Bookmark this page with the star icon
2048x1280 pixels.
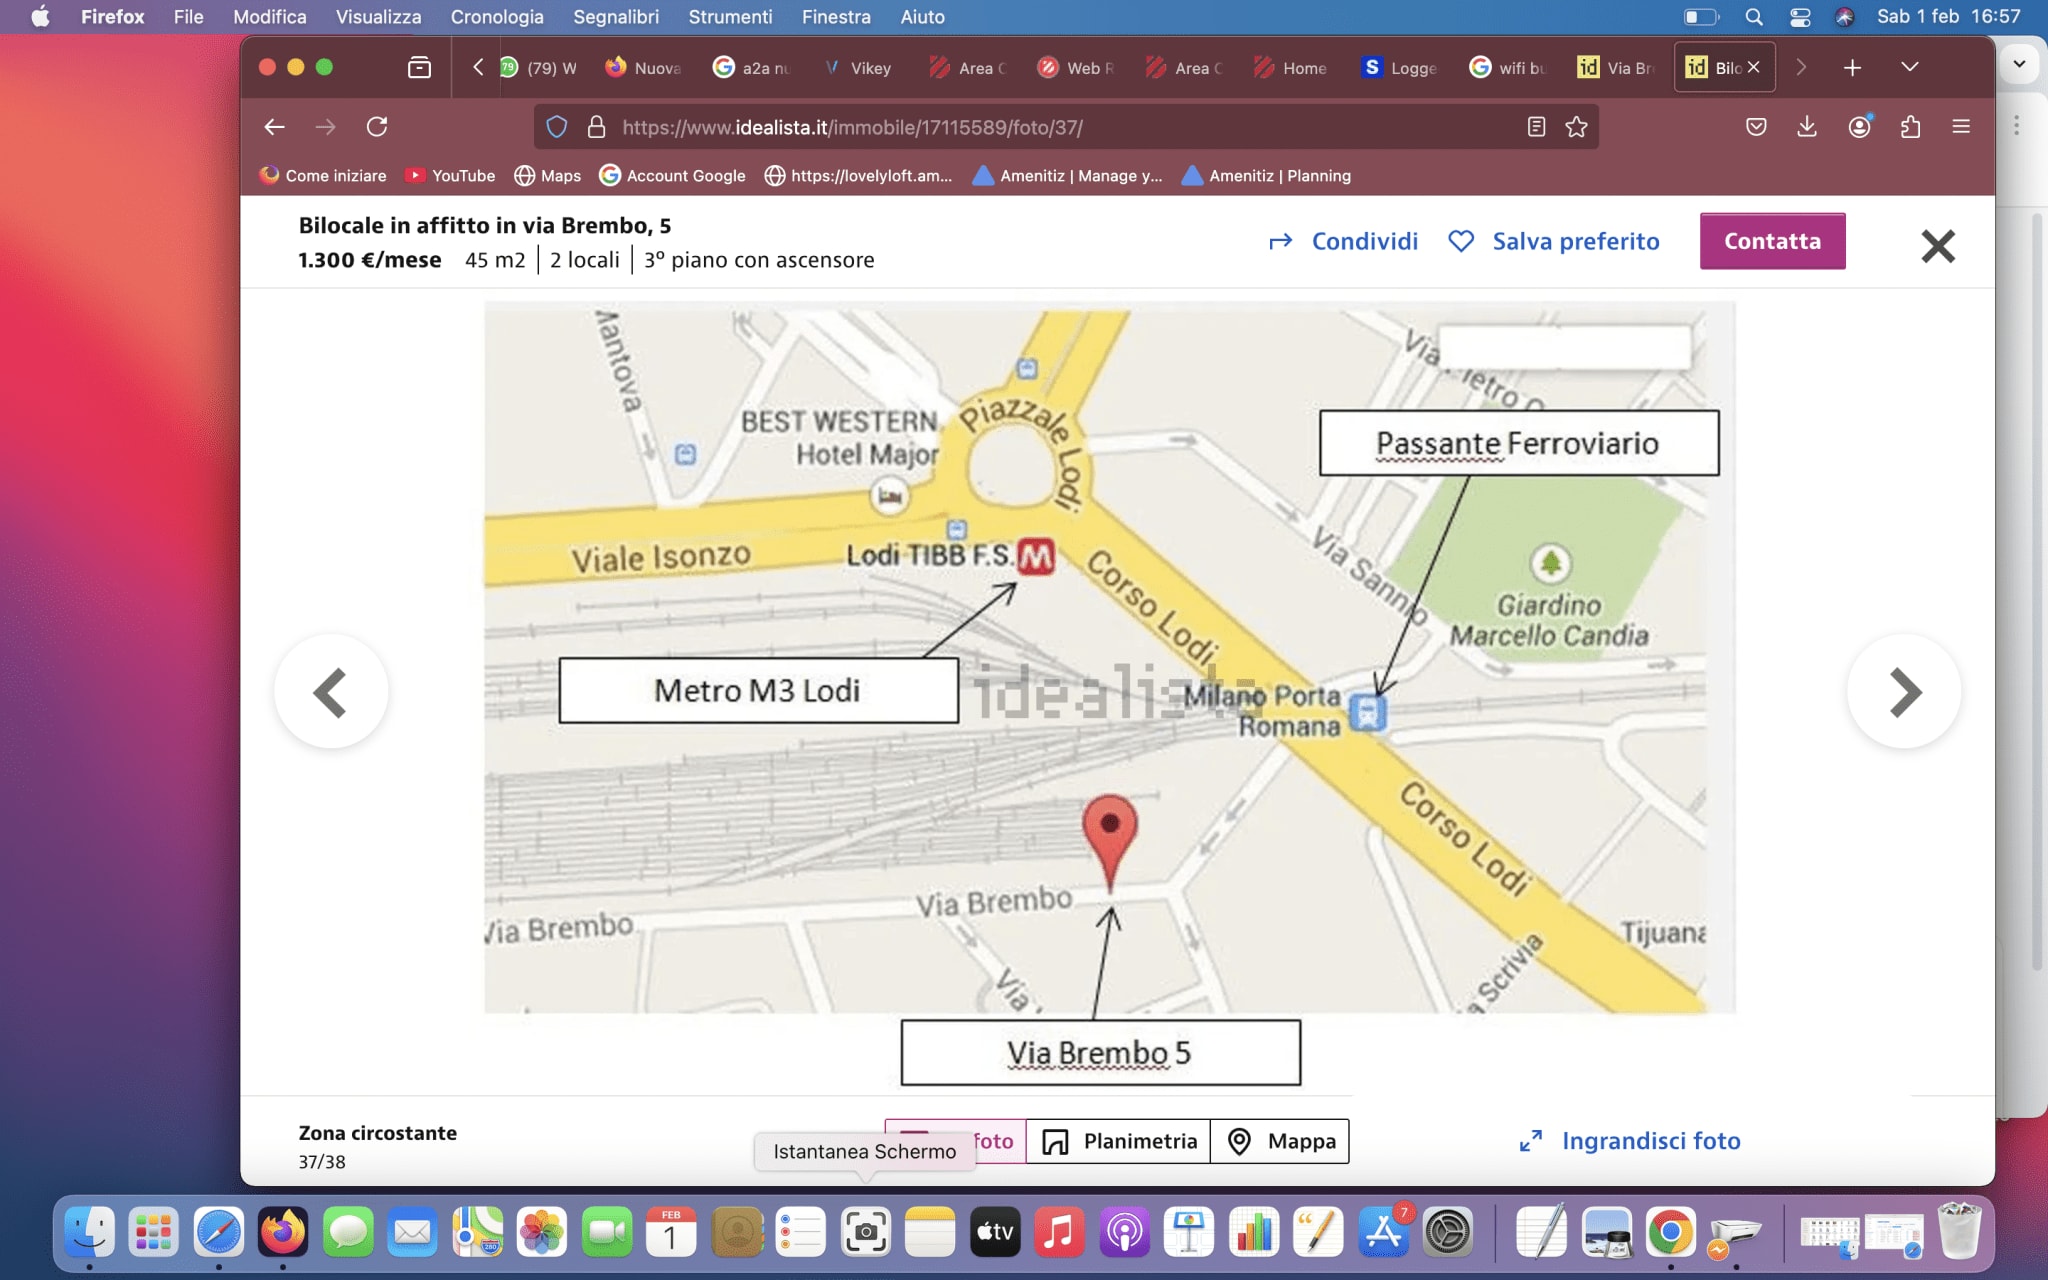pyautogui.click(x=1577, y=127)
